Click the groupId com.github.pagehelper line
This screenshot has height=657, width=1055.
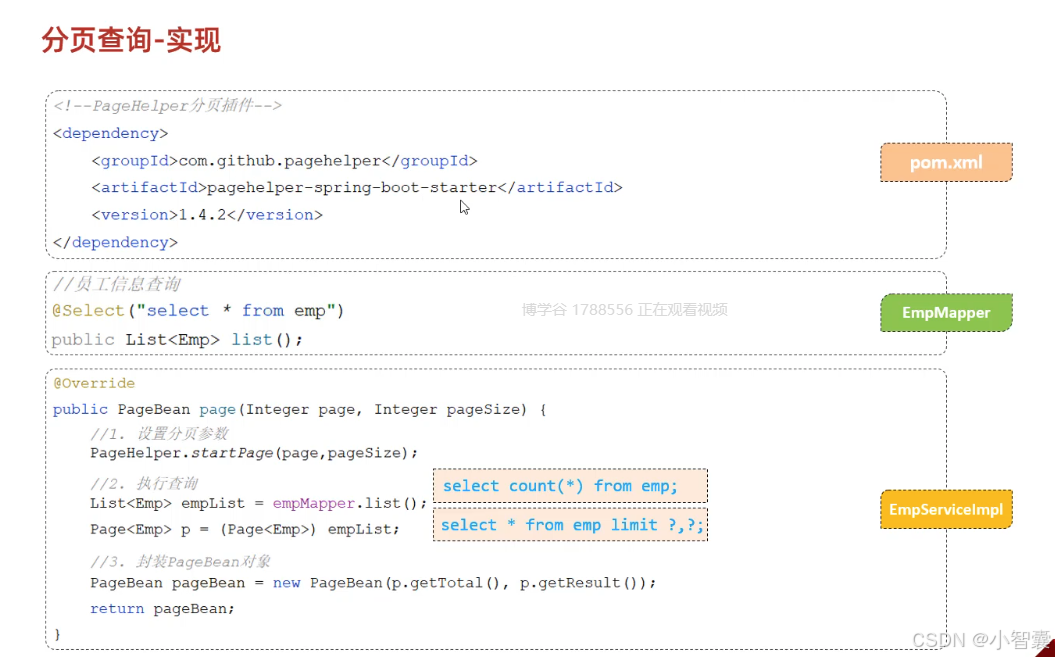(285, 161)
